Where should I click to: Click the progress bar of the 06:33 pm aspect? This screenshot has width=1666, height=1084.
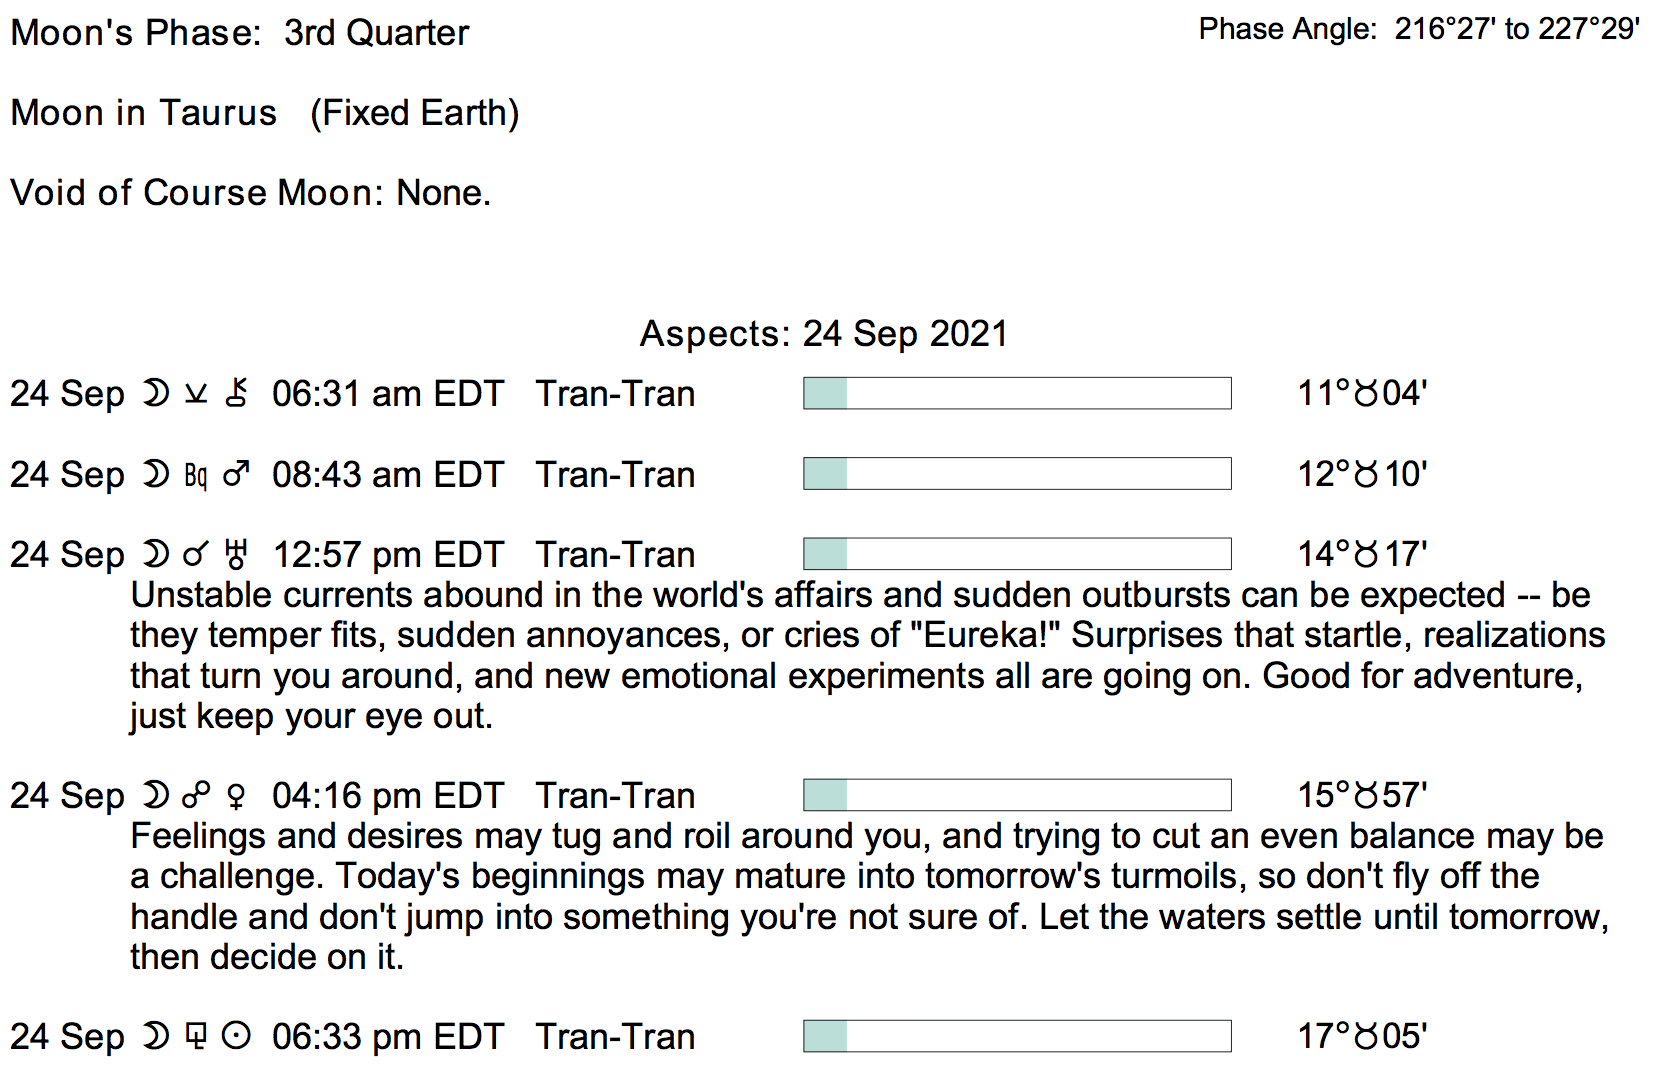pyautogui.click(x=1017, y=1036)
